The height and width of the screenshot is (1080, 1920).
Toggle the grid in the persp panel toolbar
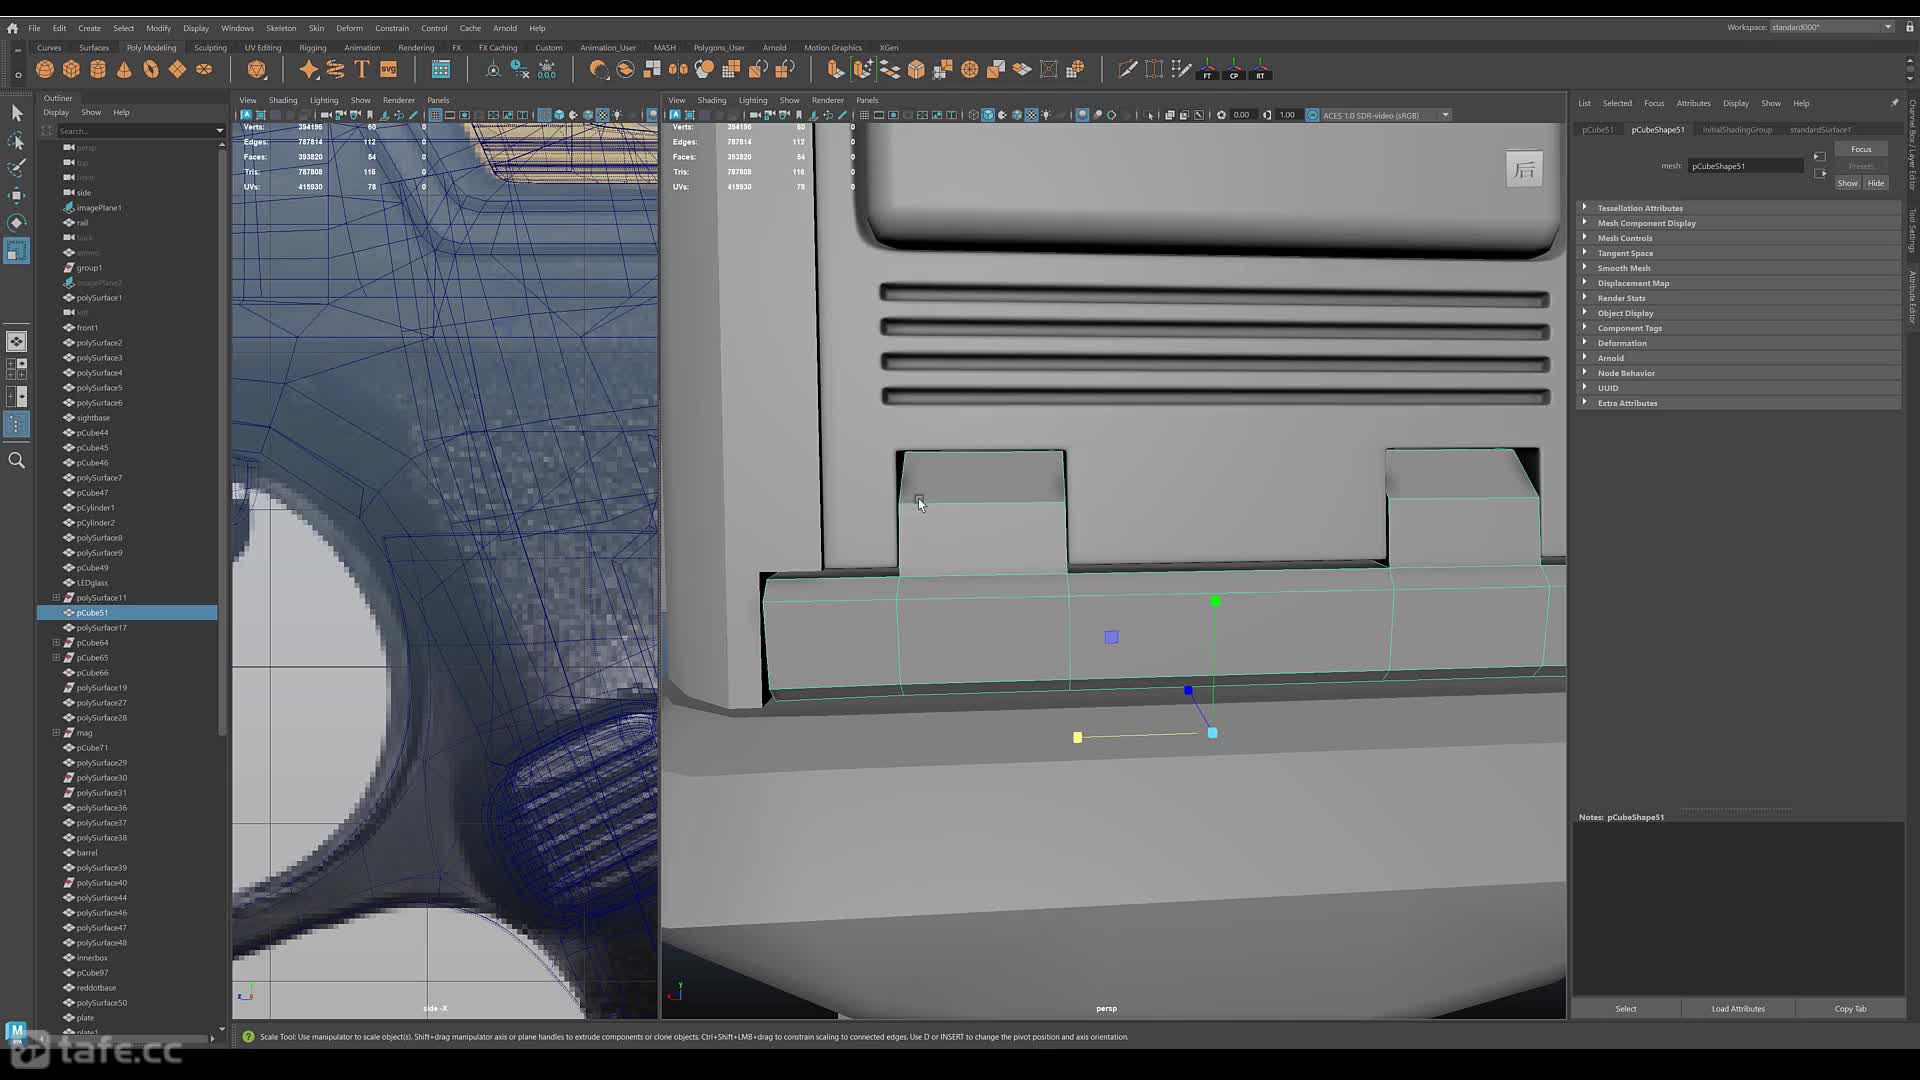coord(864,115)
